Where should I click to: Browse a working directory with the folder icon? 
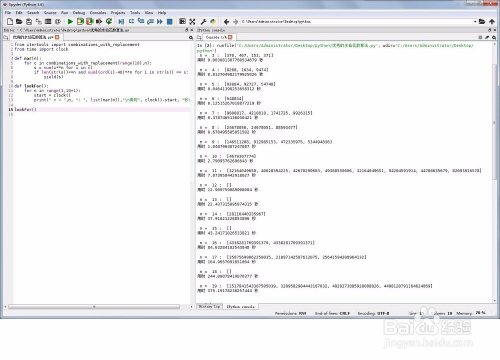pos(482,22)
